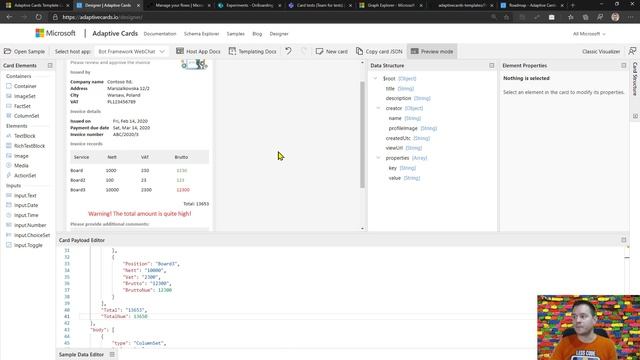
Task: Collapse the Data Structure panel
Action: coord(491,65)
